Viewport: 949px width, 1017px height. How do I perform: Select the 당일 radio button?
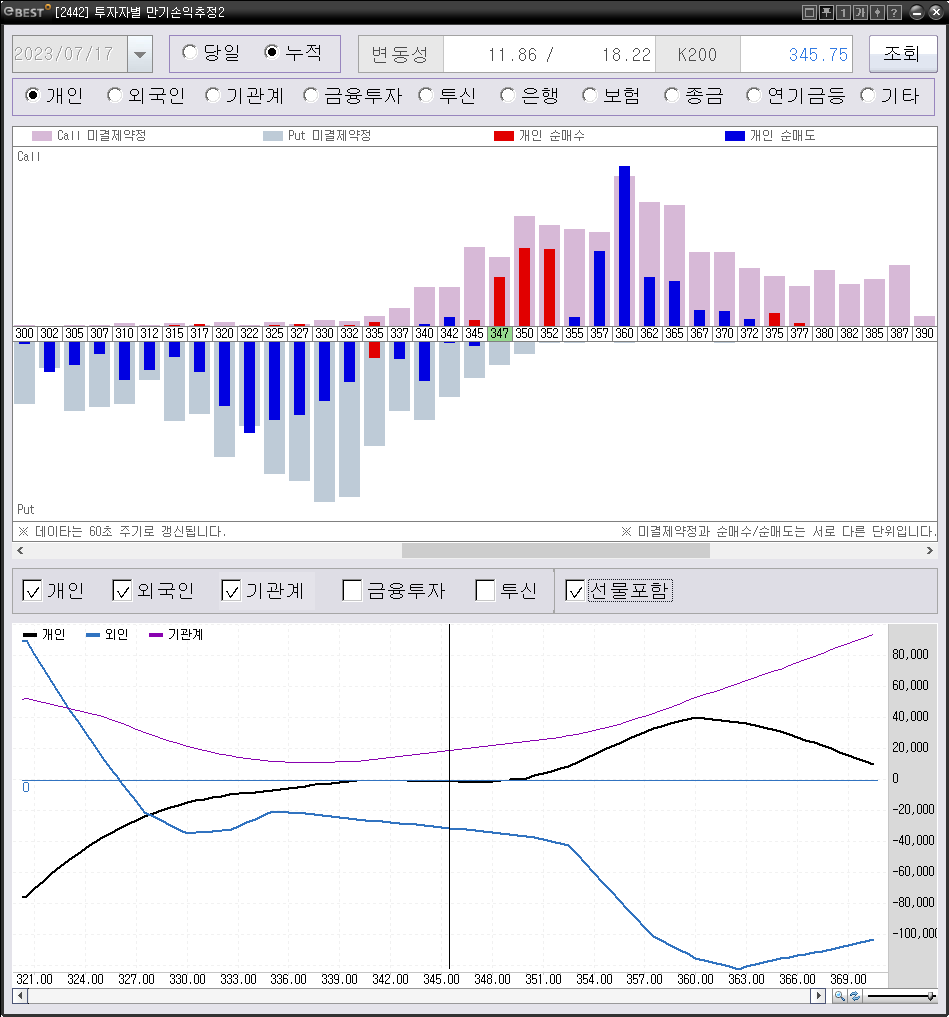click(x=189, y=52)
